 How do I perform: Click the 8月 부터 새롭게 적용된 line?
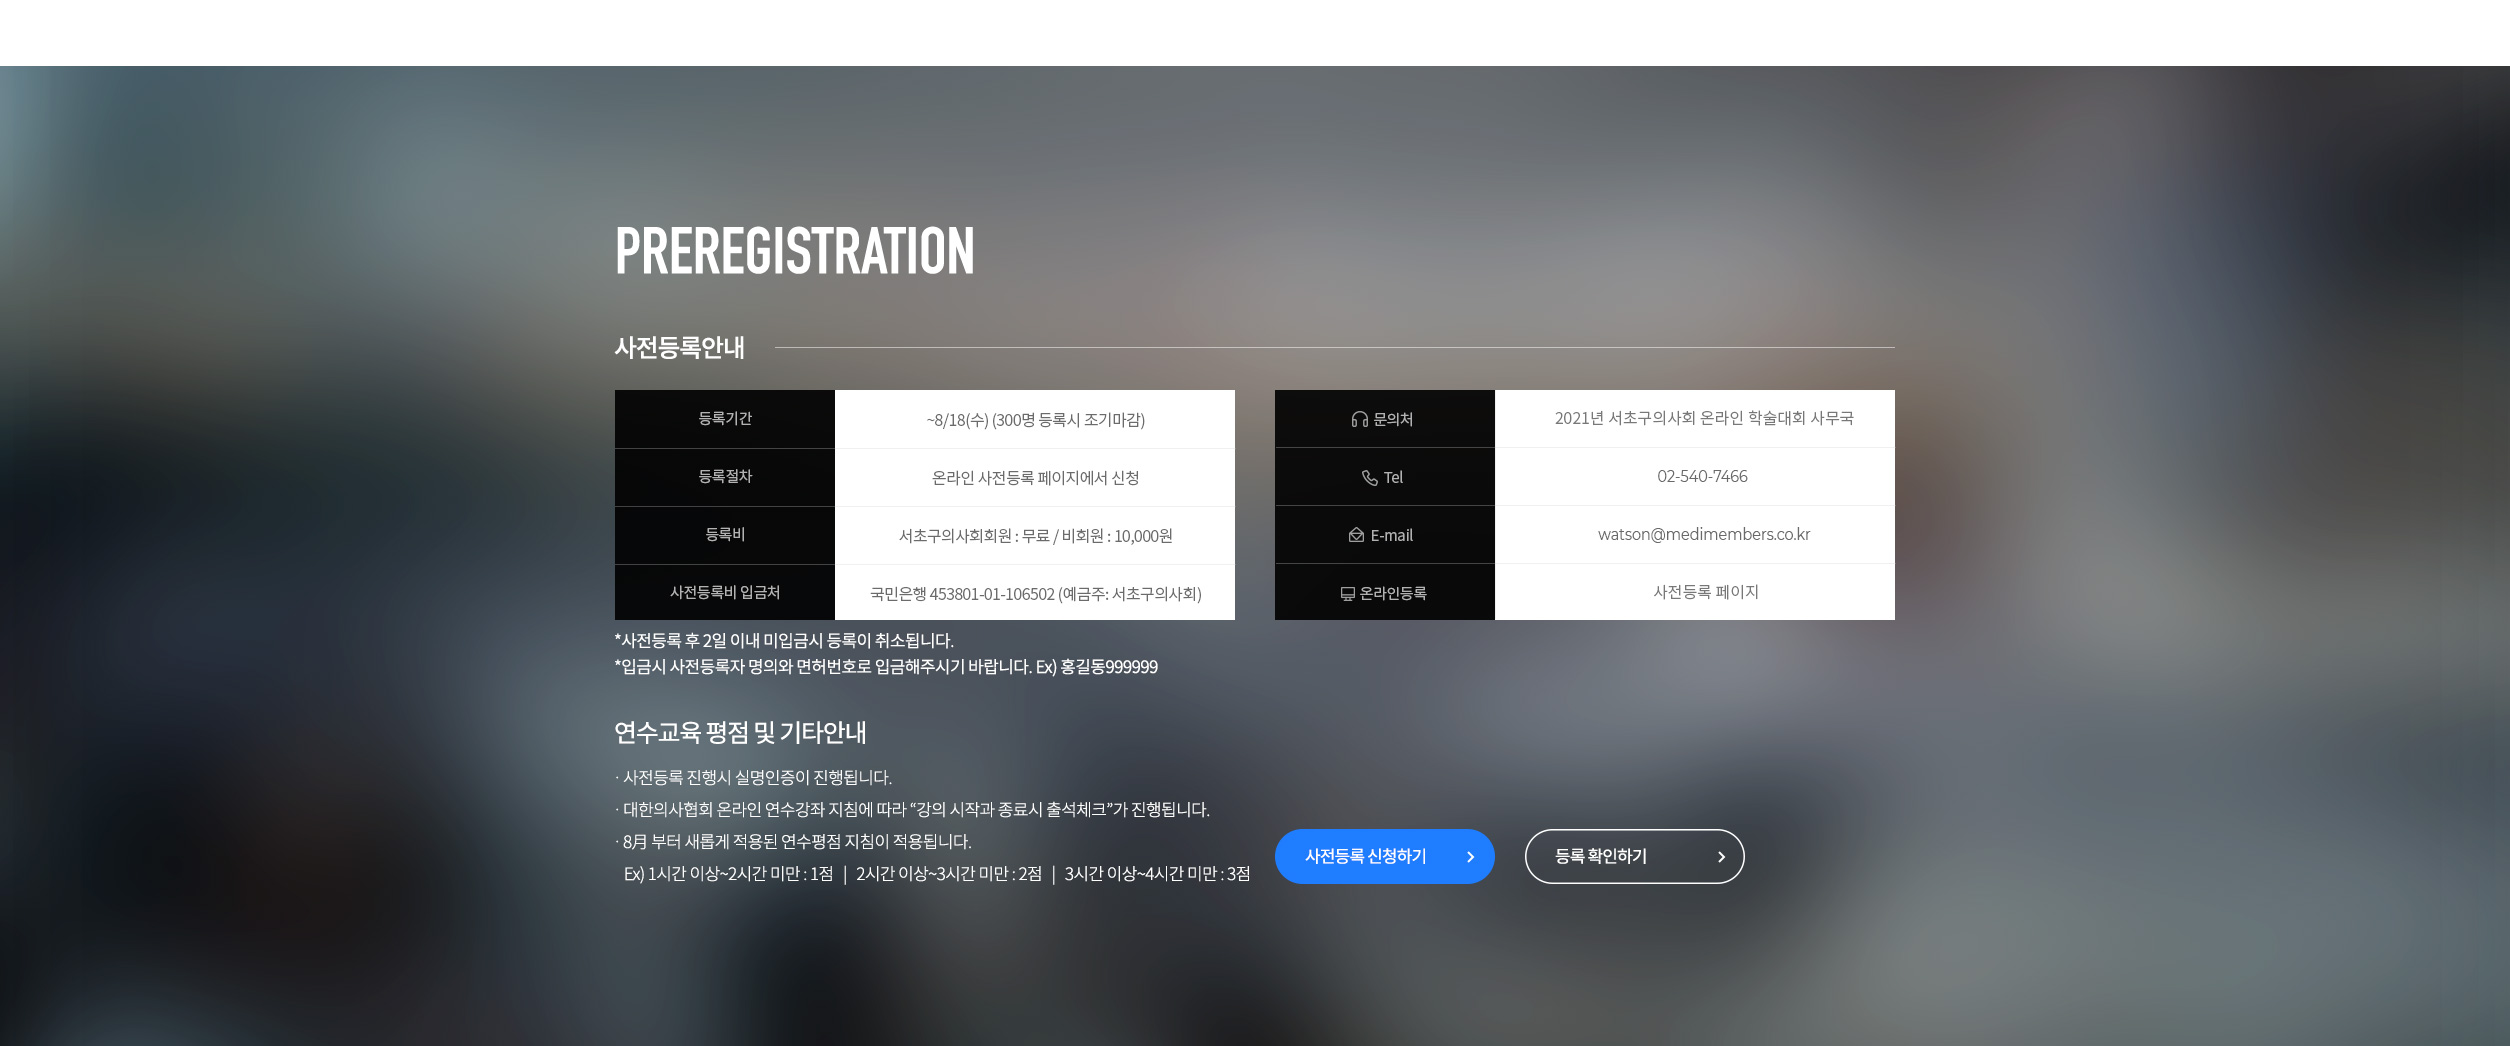click(793, 841)
